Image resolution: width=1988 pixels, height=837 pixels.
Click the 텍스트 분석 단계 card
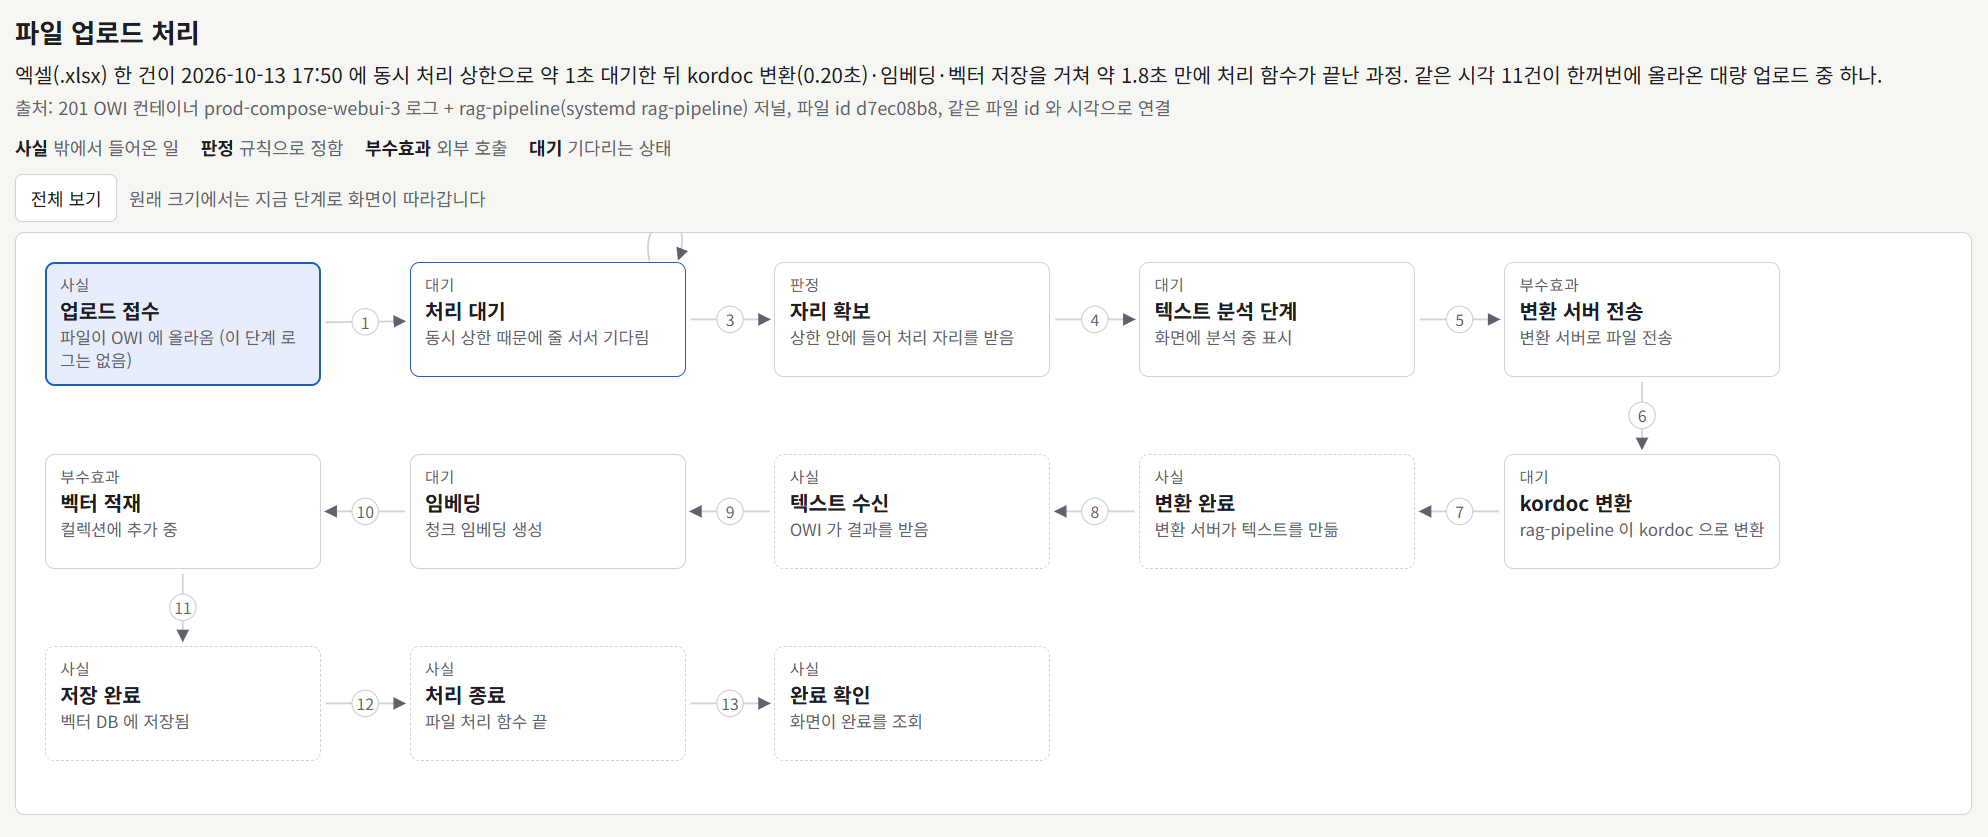point(1277,319)
